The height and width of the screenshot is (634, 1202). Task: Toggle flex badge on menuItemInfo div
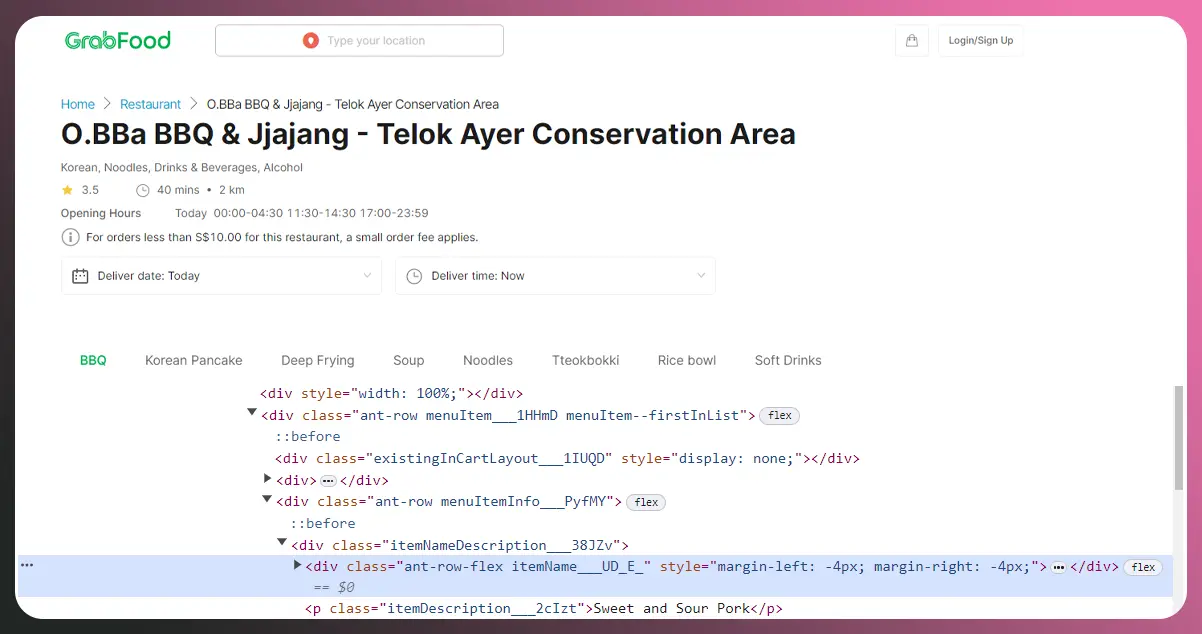pyautogui.click(x=646, y=502)
